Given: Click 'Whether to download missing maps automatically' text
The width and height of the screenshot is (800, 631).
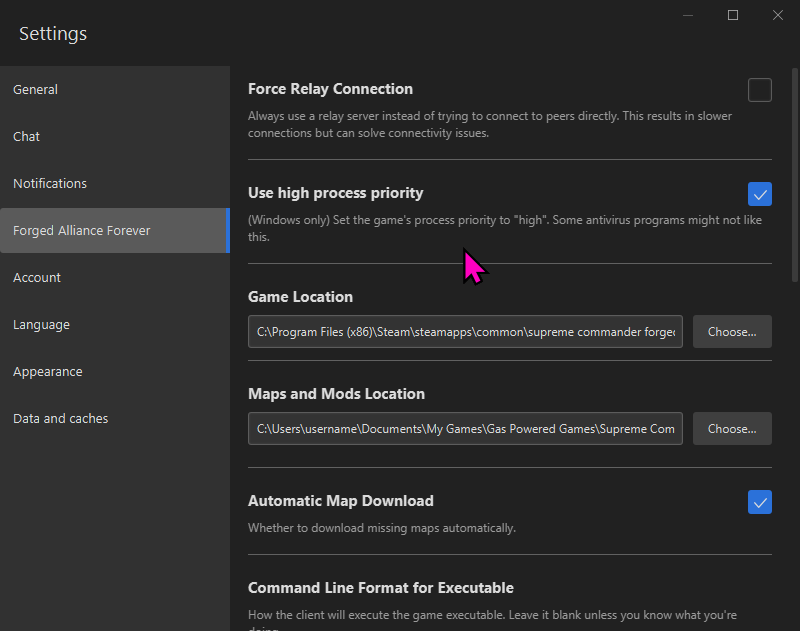Looking at the screenshot, I should (x=382, y=528).
